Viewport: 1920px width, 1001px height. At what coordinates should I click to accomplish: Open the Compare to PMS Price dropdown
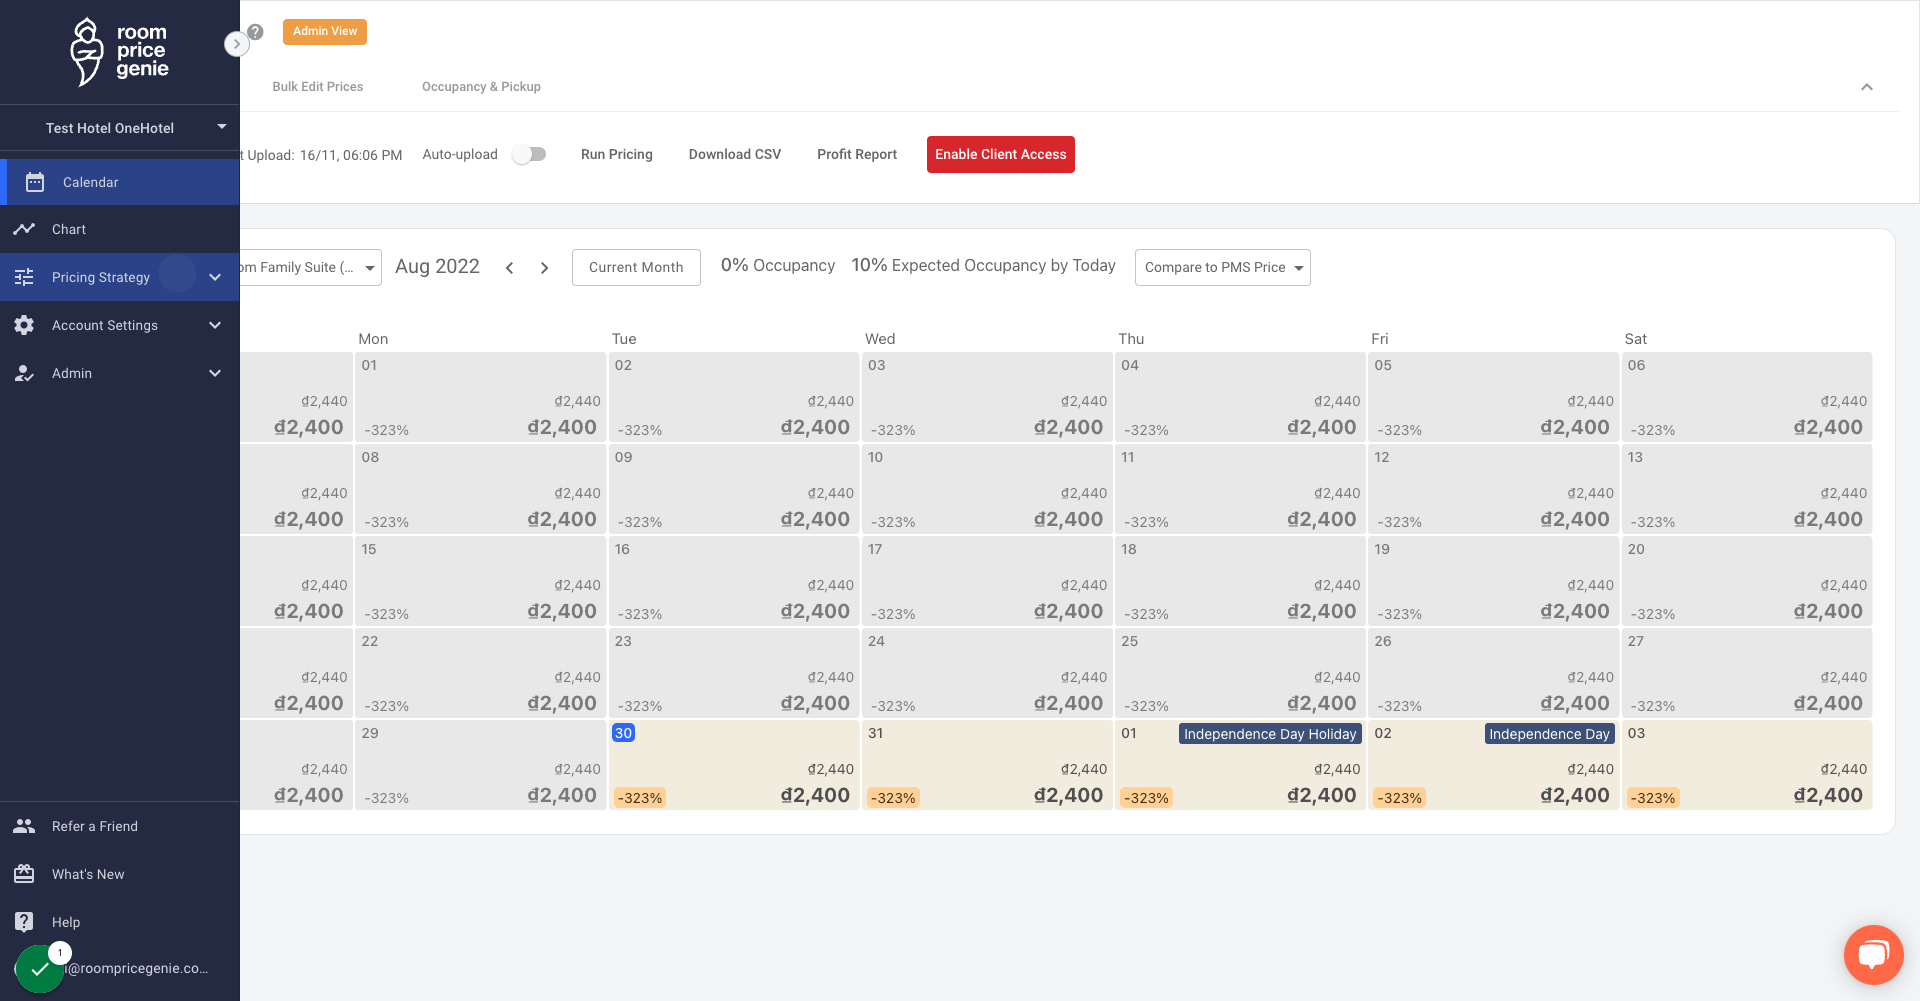1222,267
